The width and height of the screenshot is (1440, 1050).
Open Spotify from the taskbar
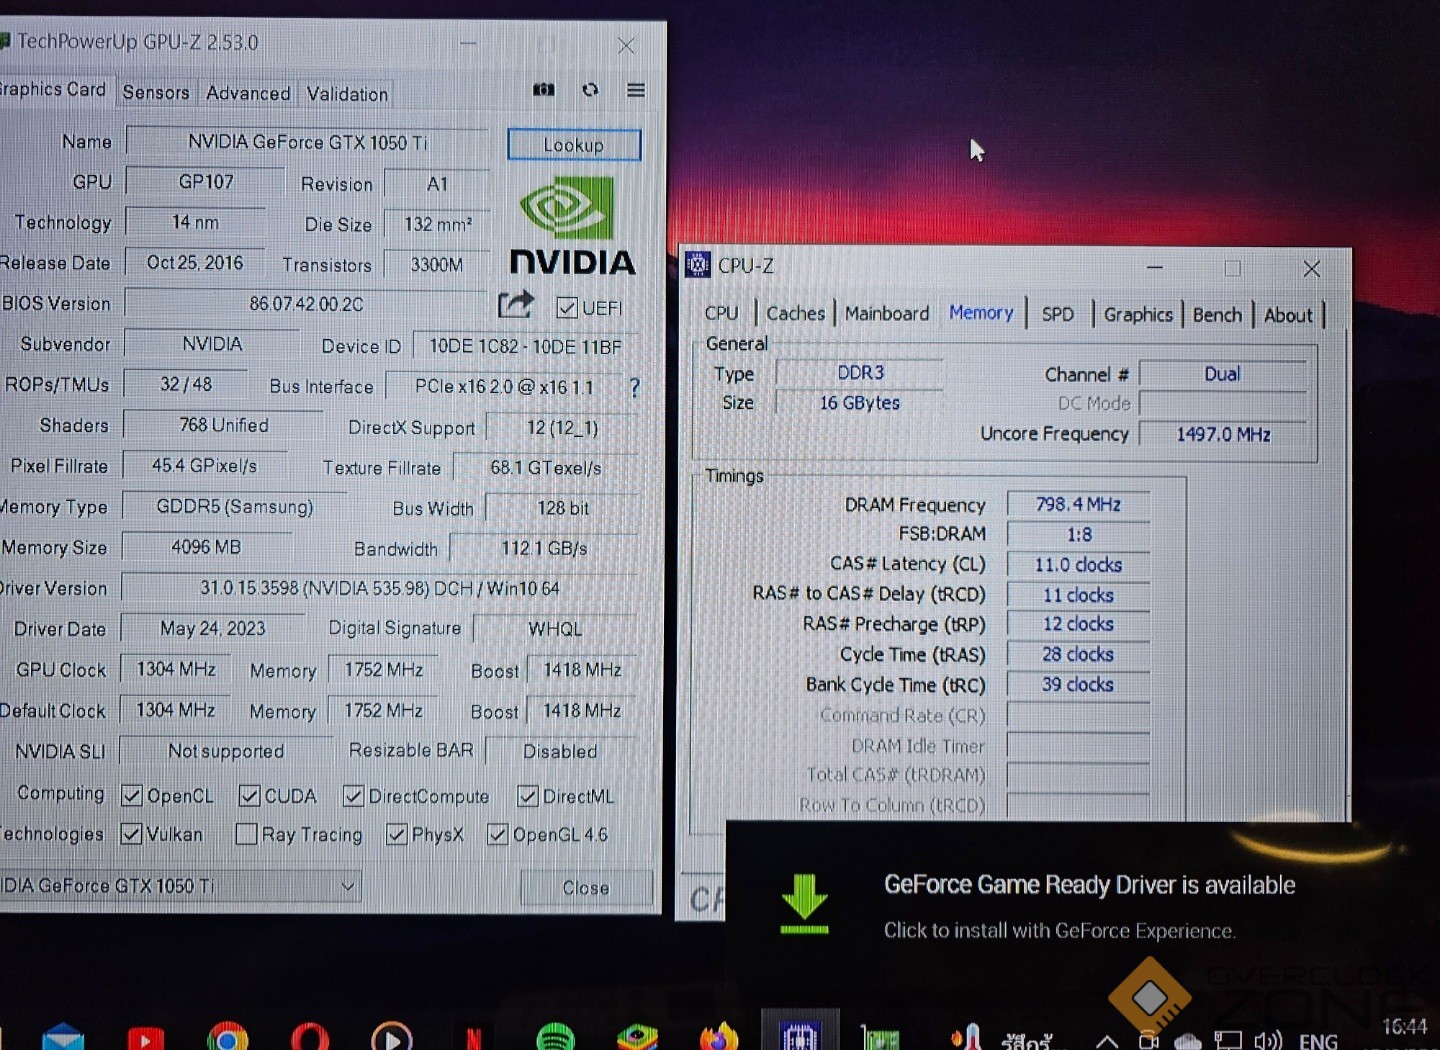[x=555, y=1037]
